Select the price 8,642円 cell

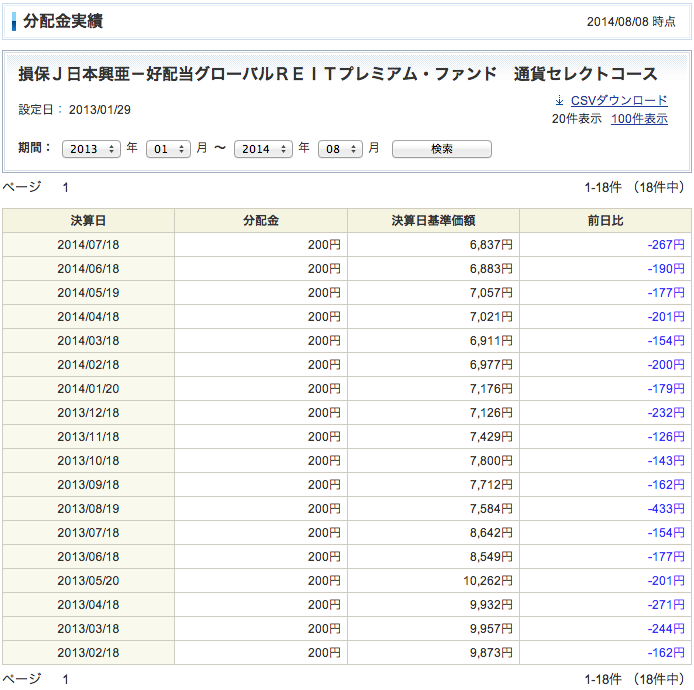[433, 532]
